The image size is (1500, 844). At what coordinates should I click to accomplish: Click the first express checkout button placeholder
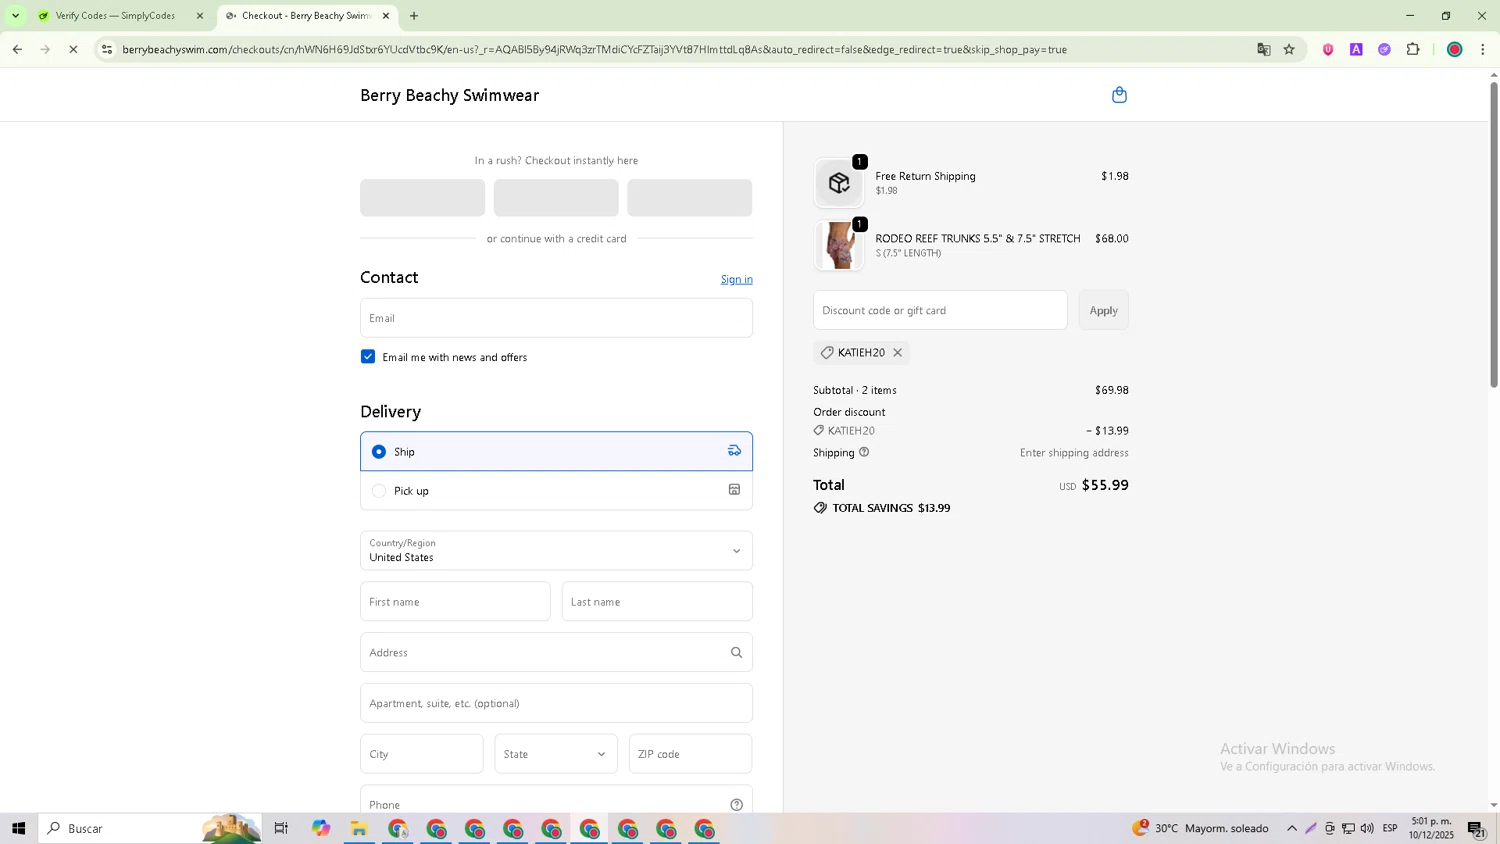(422, 198)
